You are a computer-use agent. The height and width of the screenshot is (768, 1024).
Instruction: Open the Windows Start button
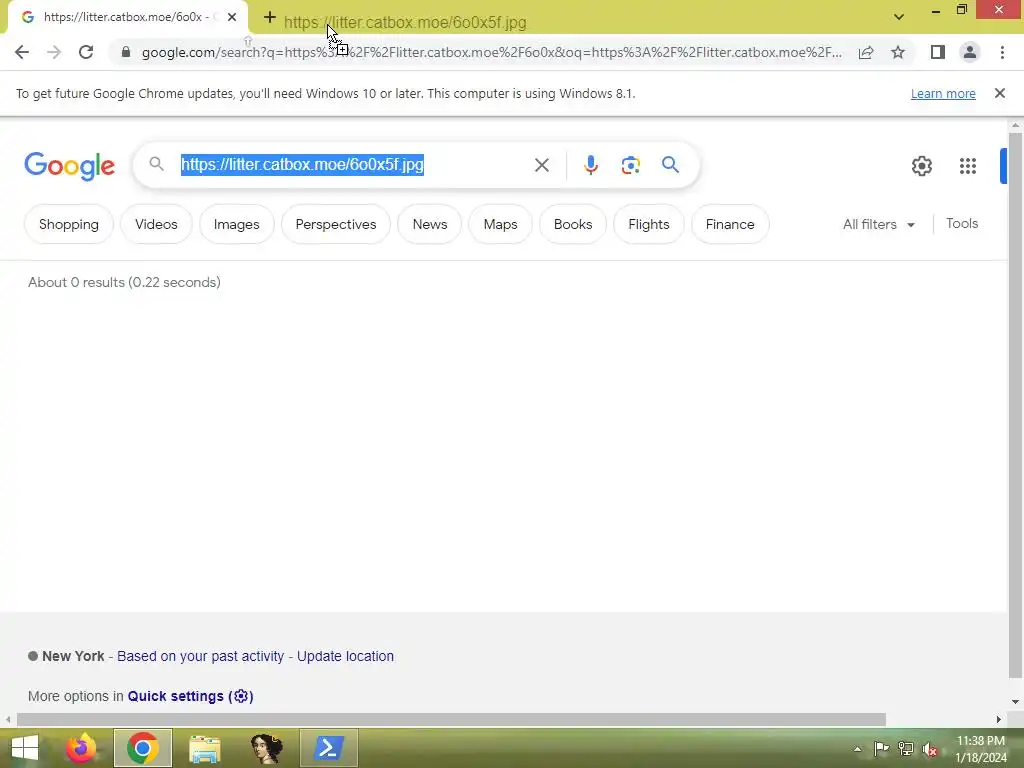25,748
